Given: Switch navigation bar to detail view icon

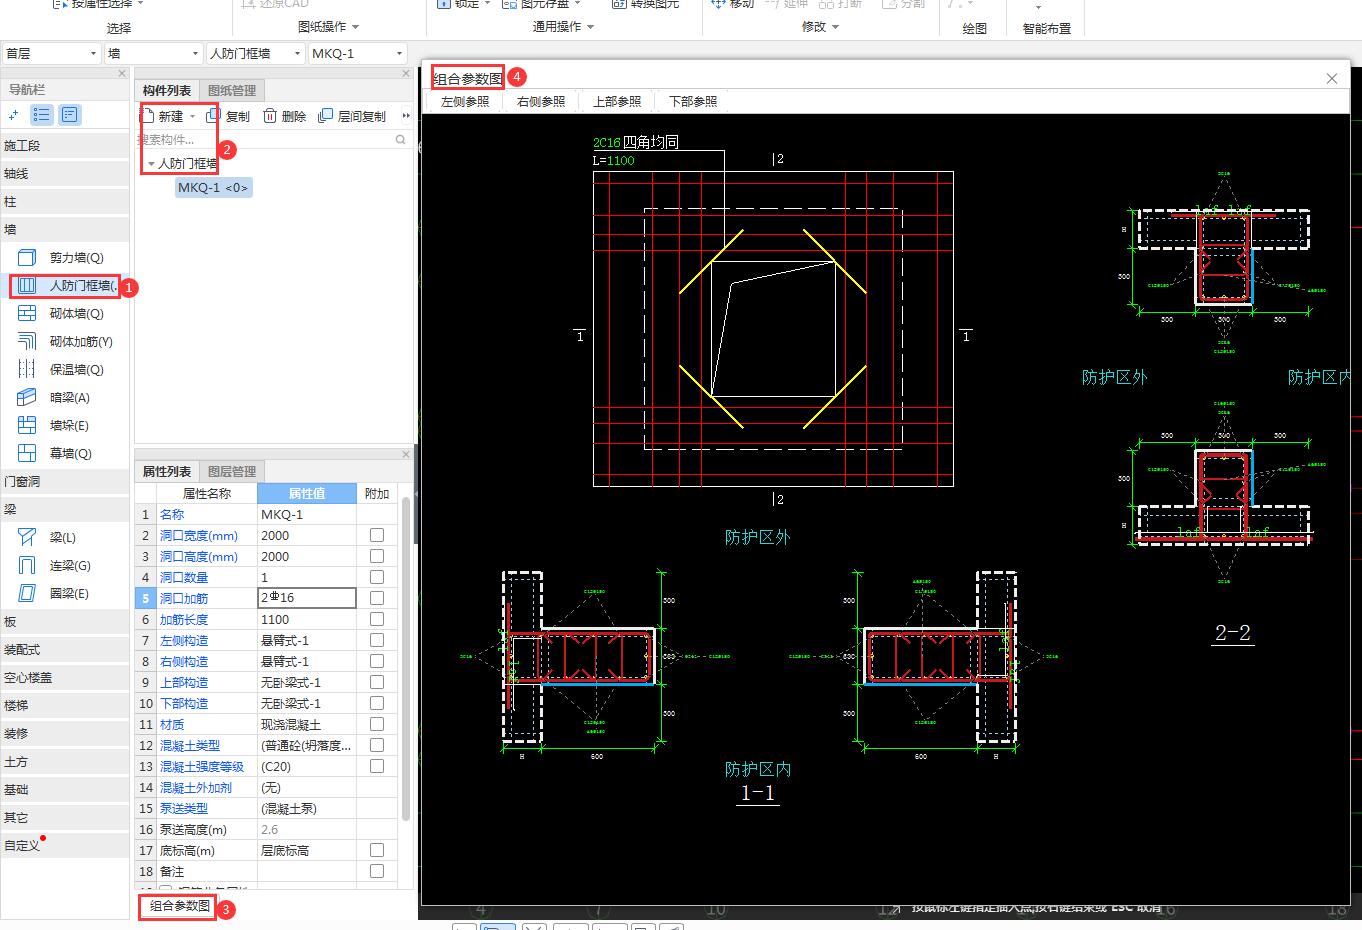Looking at the screenshot, I should click(69, 116).
